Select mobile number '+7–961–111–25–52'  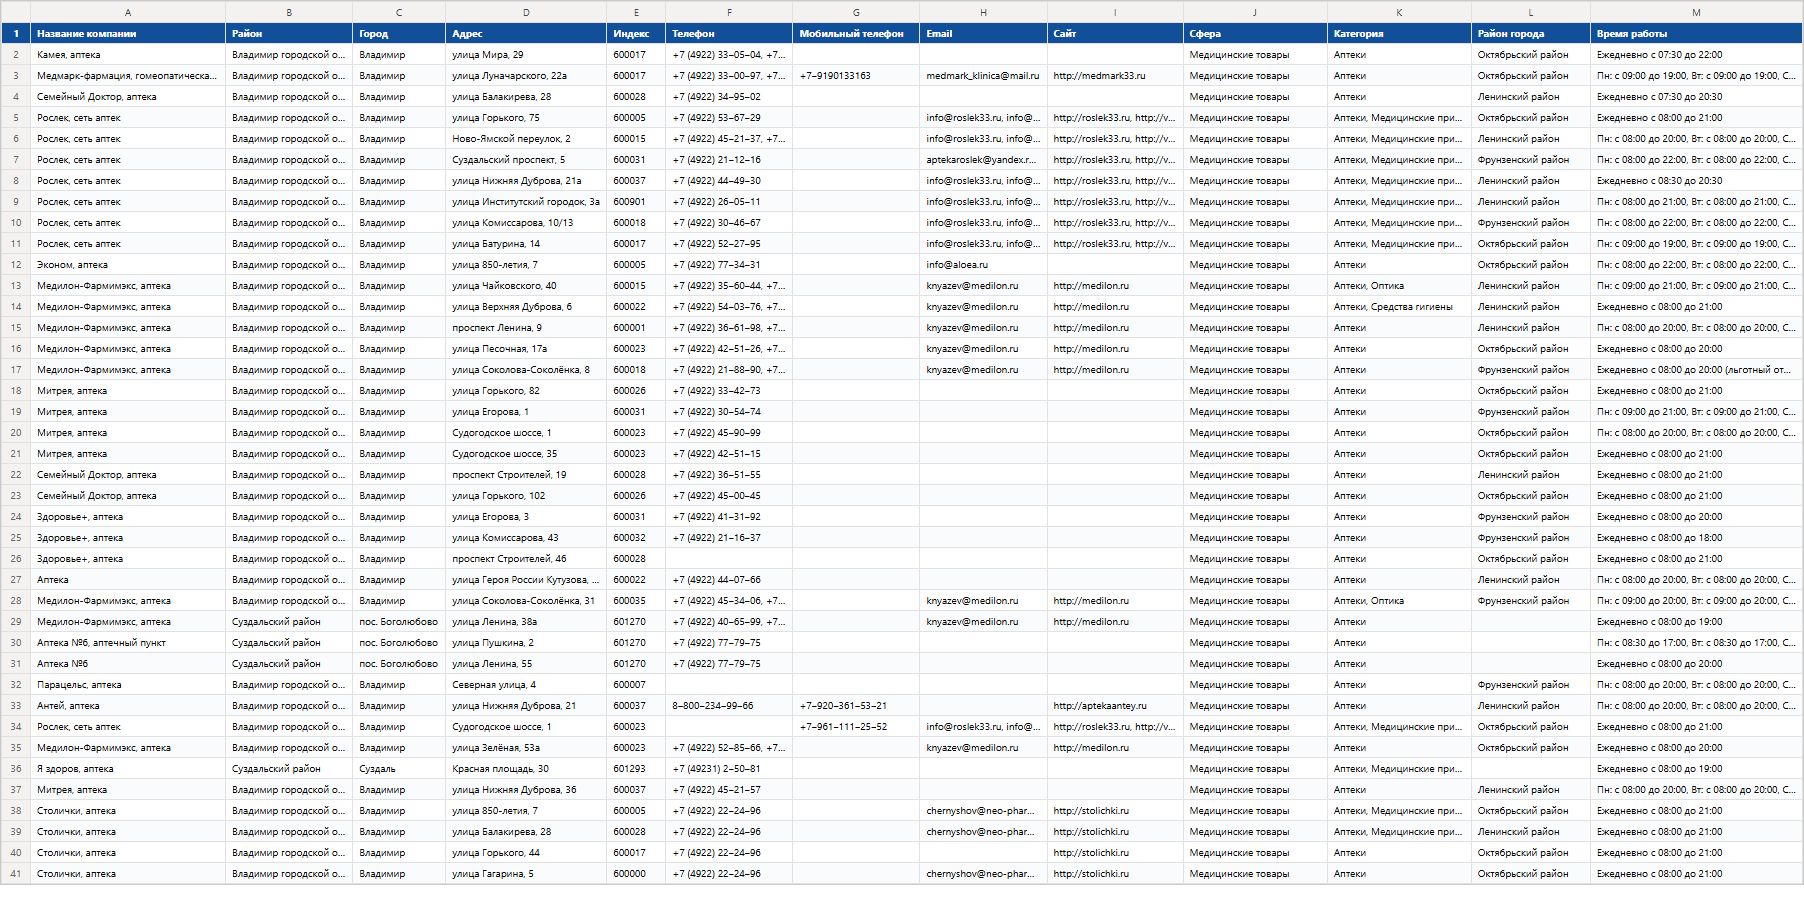[x=856, y=727]
